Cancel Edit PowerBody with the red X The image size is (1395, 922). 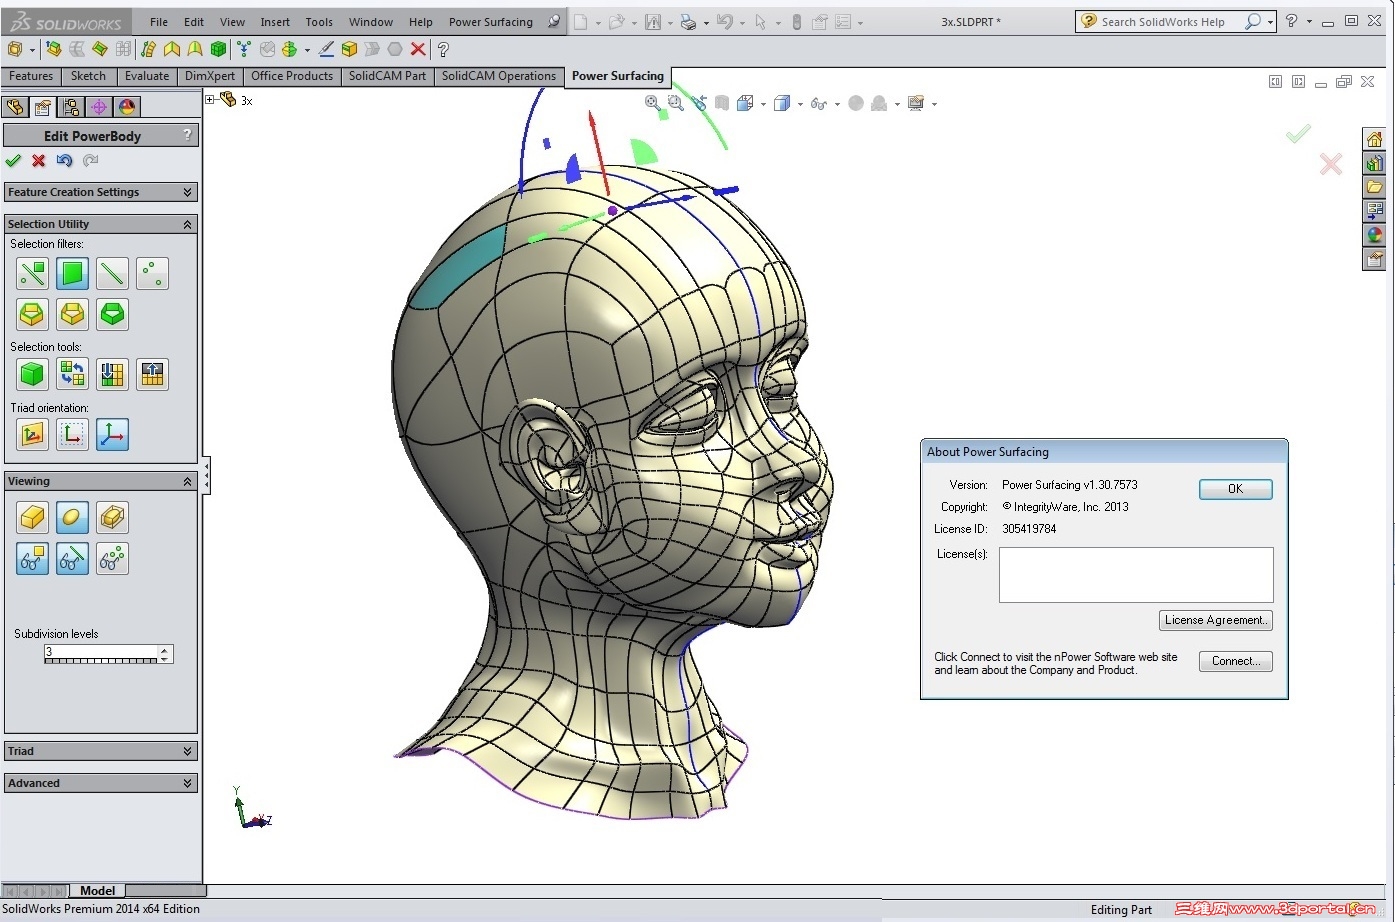[x=39, y=160]
